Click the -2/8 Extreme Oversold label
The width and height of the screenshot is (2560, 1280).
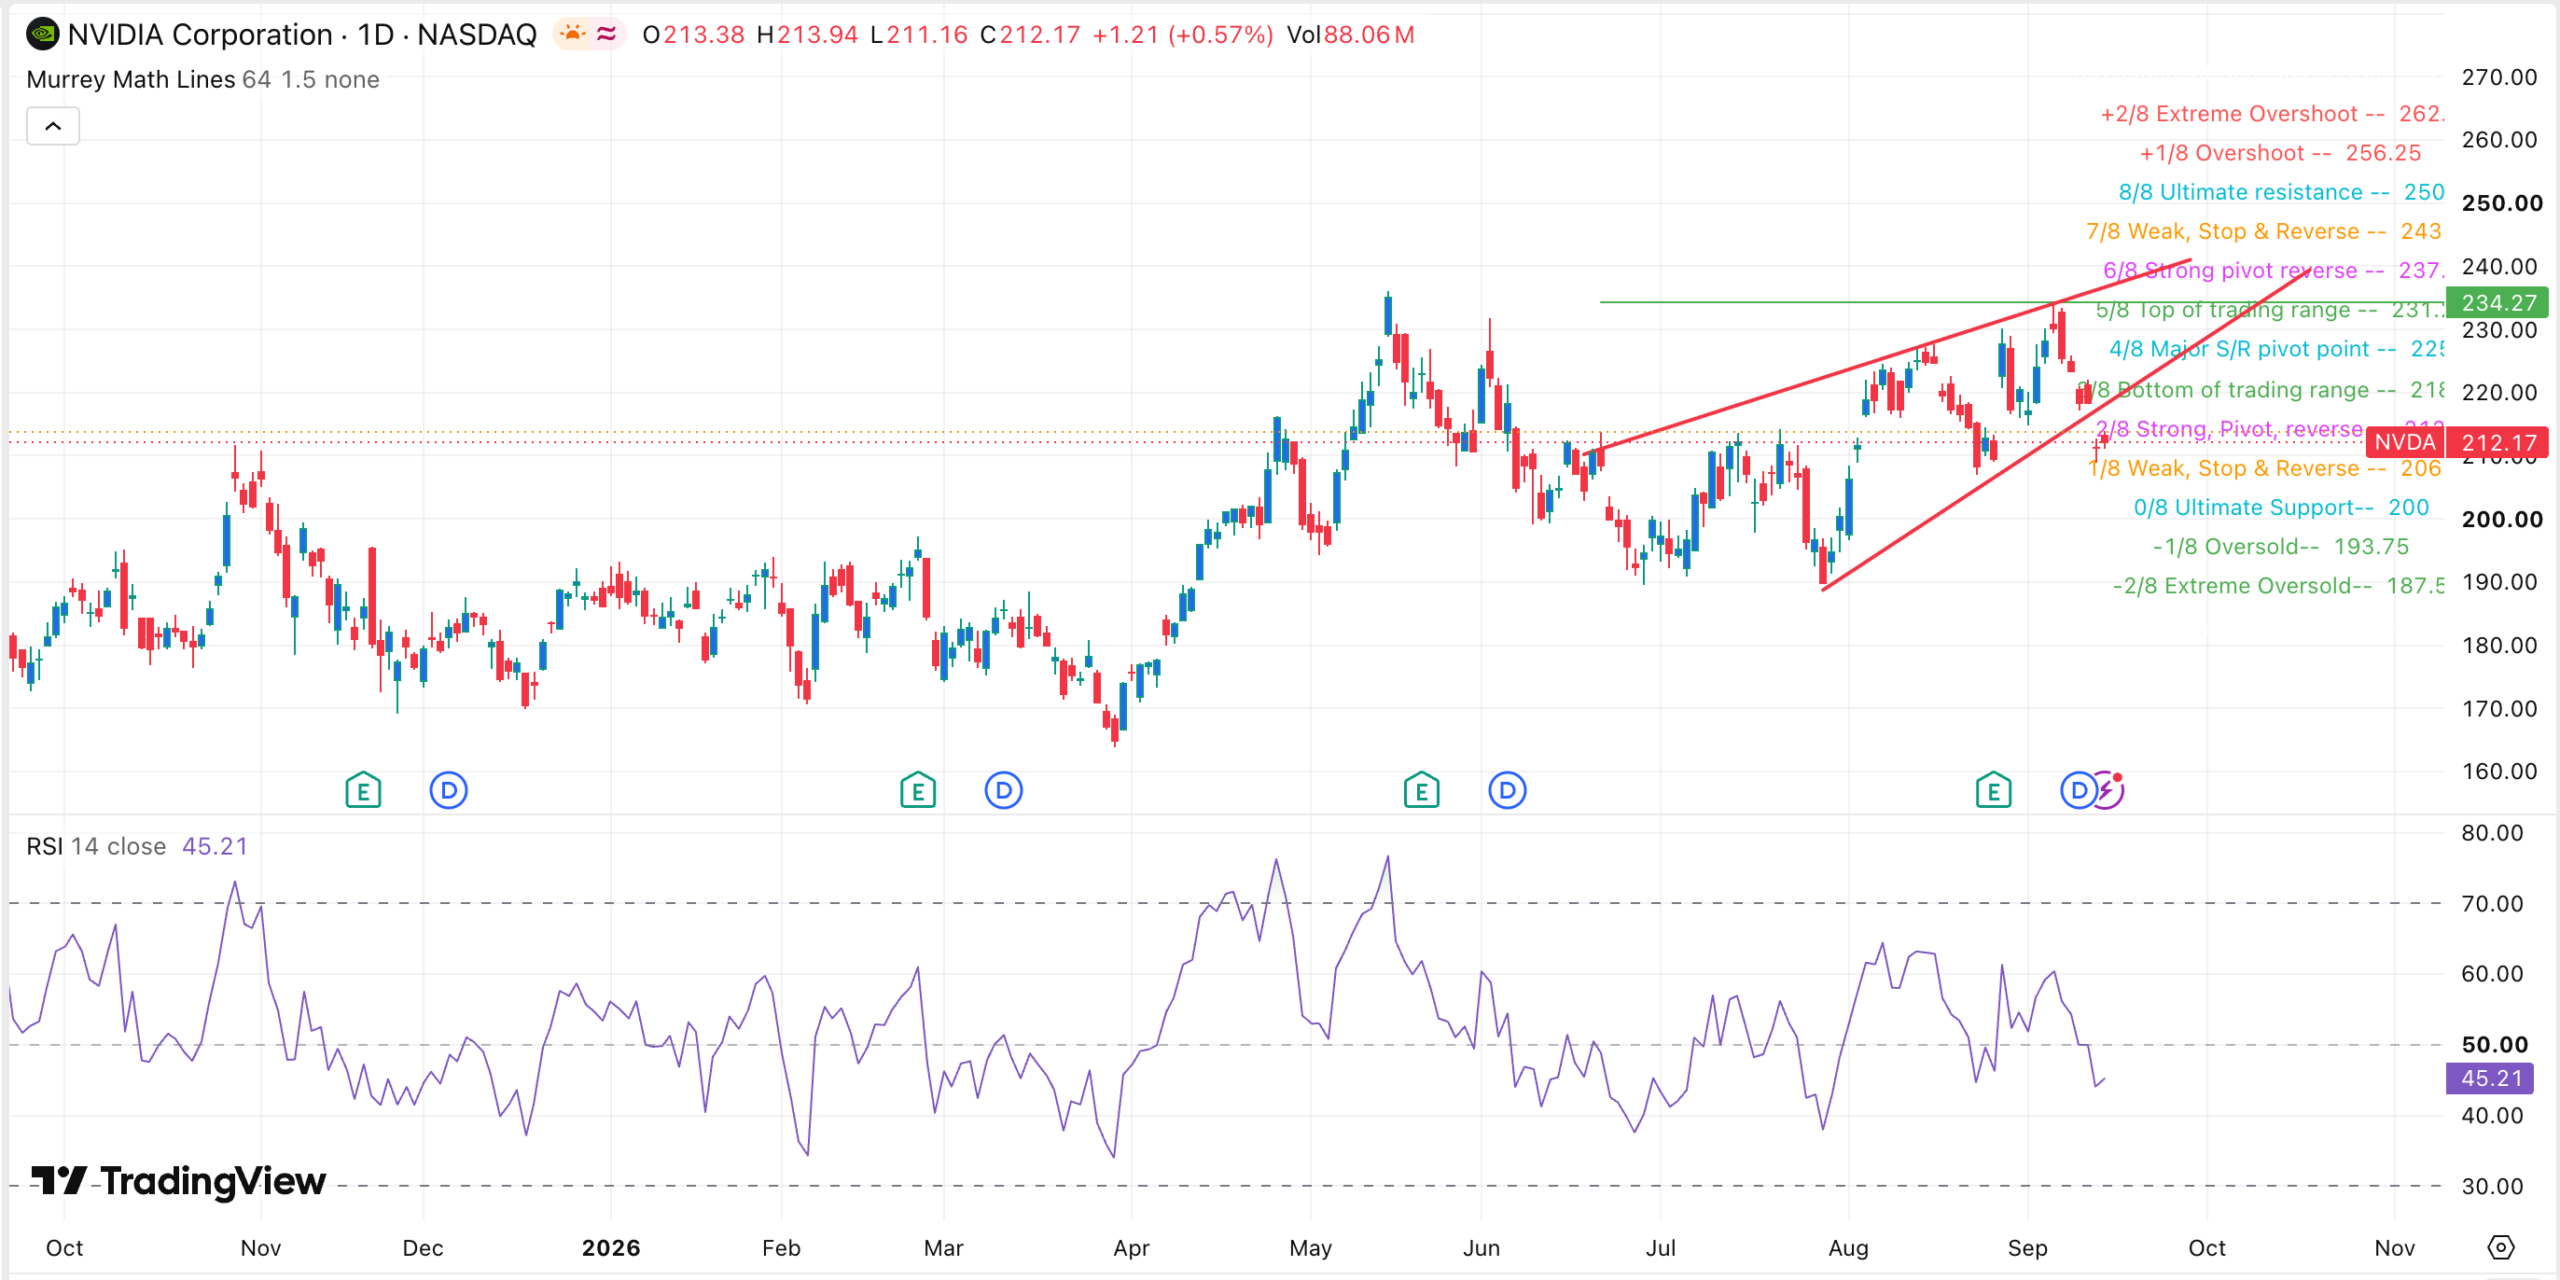coord(2278,586)
